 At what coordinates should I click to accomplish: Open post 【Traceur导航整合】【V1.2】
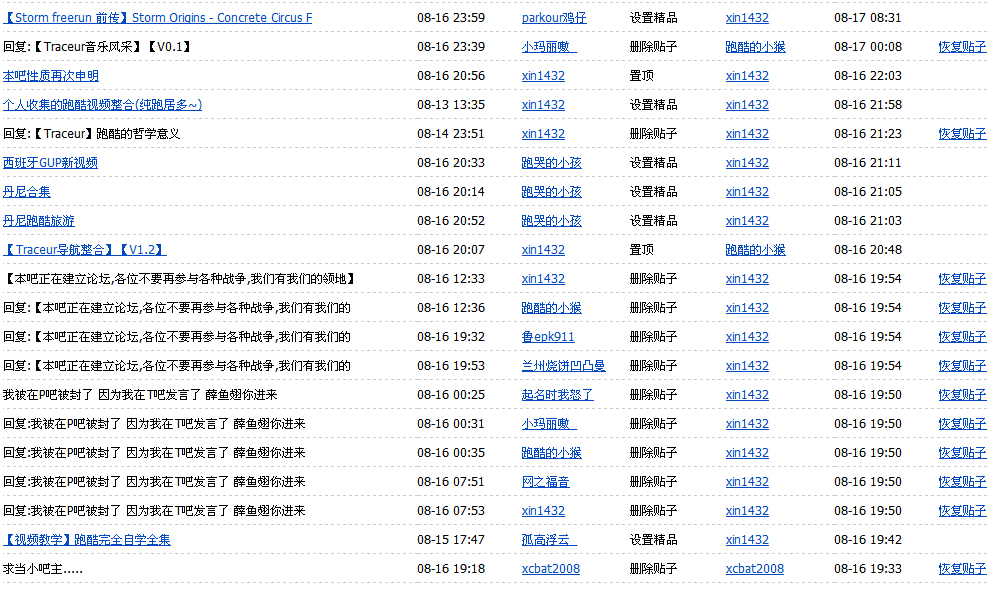pos(84,250)
